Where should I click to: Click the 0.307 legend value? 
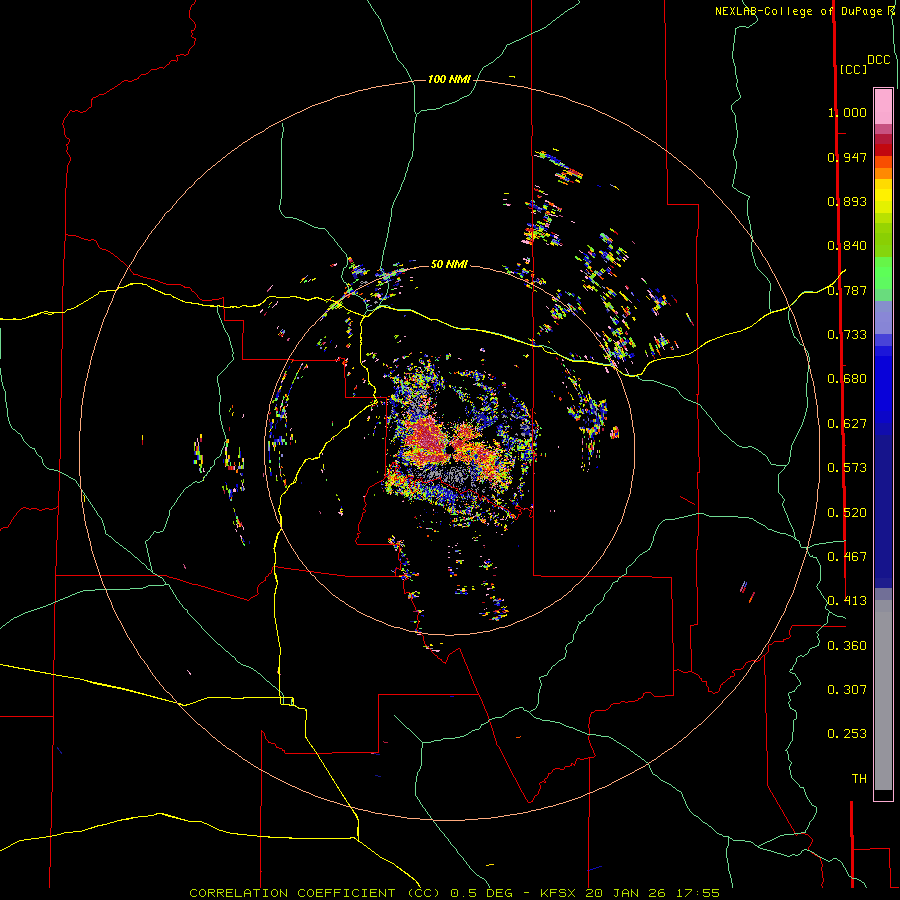point(847,690)
